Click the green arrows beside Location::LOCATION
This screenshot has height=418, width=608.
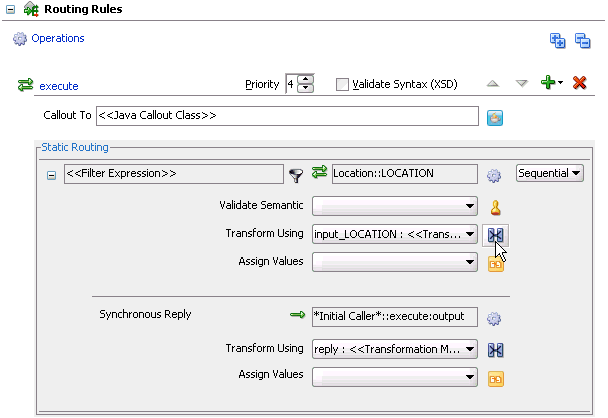[x=320, y=172]
